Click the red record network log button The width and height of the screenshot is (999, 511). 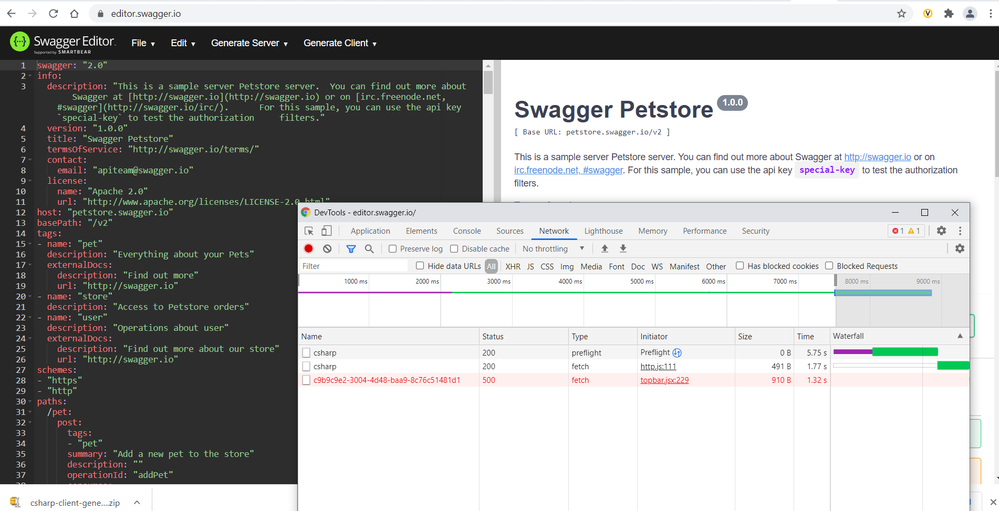pyautogui.click(x=309, y=249)
